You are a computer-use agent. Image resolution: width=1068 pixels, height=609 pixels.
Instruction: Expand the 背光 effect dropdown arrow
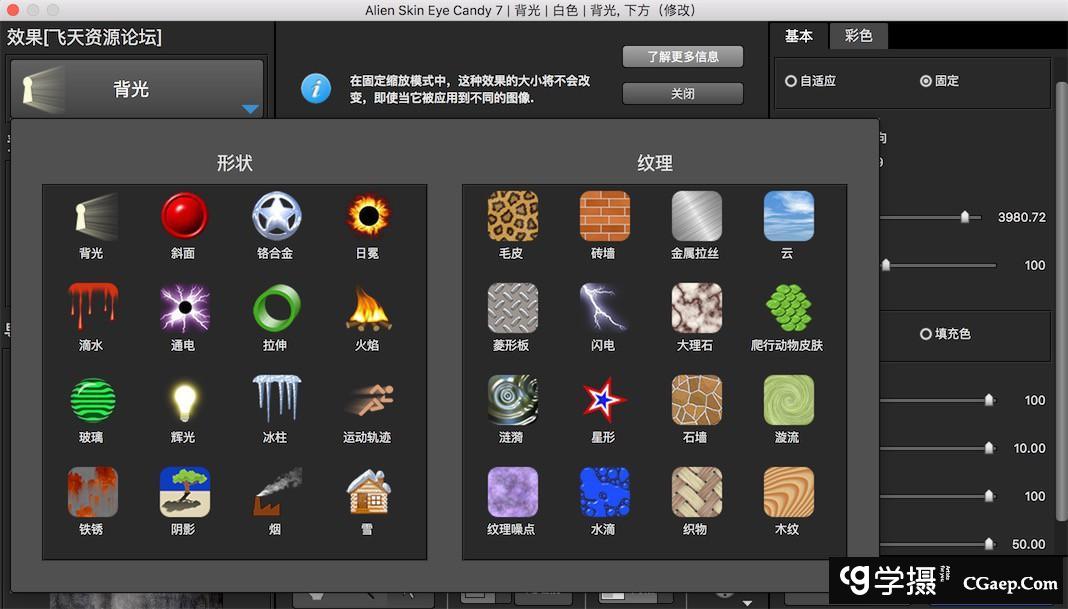(x=250, y=109)
